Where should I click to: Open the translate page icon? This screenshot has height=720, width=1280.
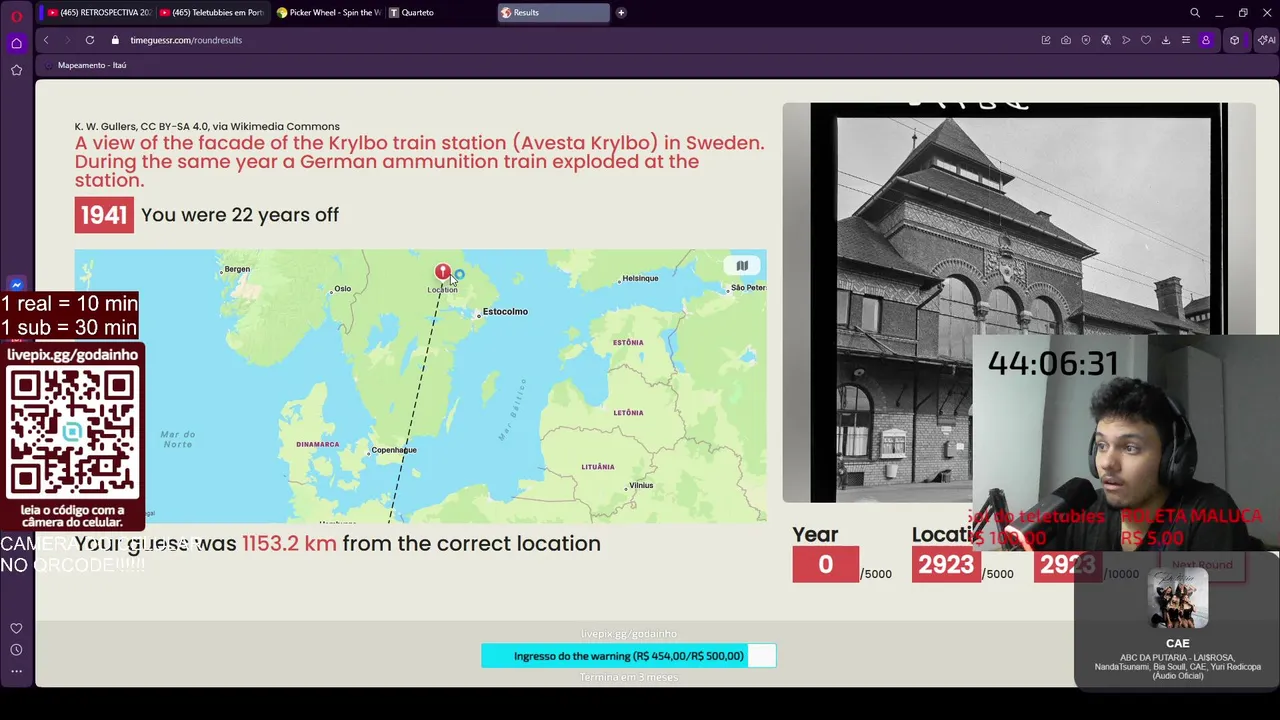(1106, 40)
